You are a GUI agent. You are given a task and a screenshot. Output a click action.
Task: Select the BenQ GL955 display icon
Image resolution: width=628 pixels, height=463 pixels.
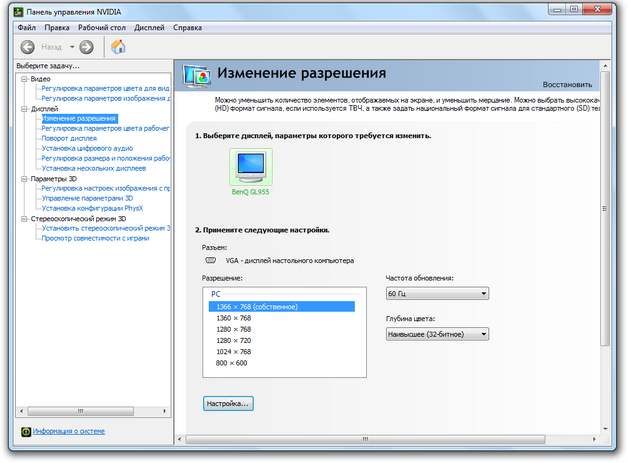tap(251, 167)
